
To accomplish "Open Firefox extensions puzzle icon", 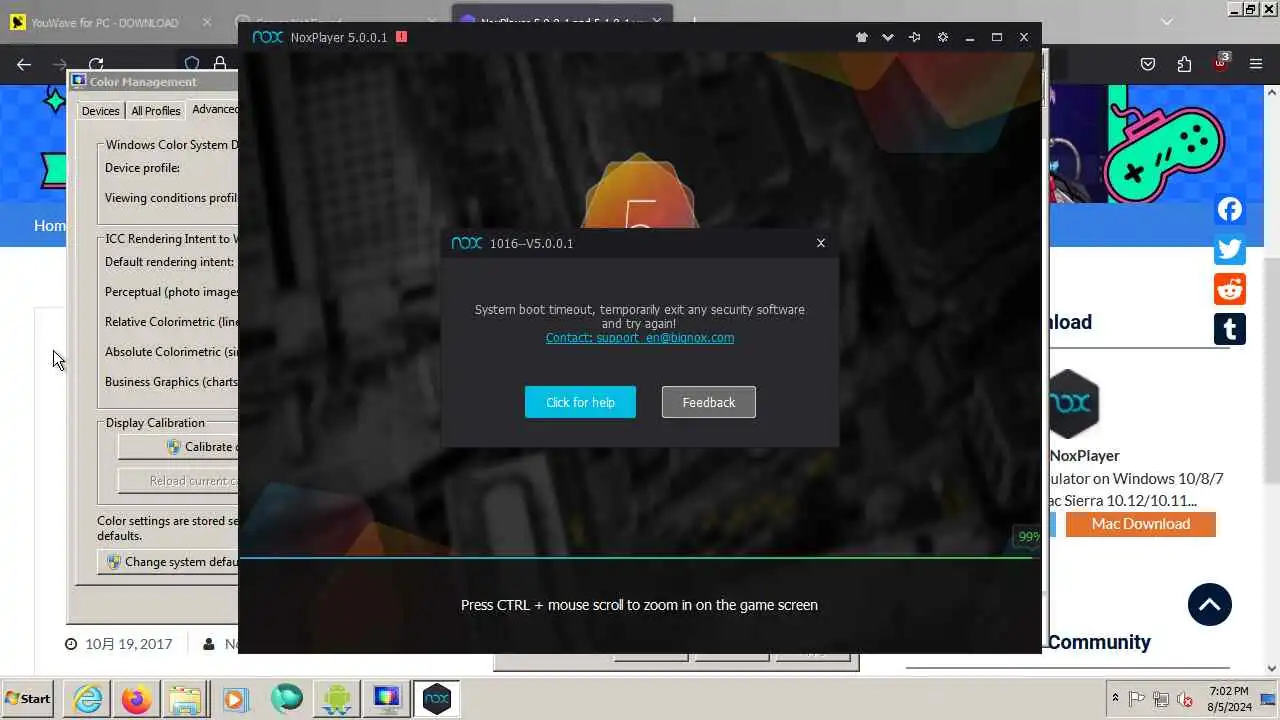I will (1184, 64).
